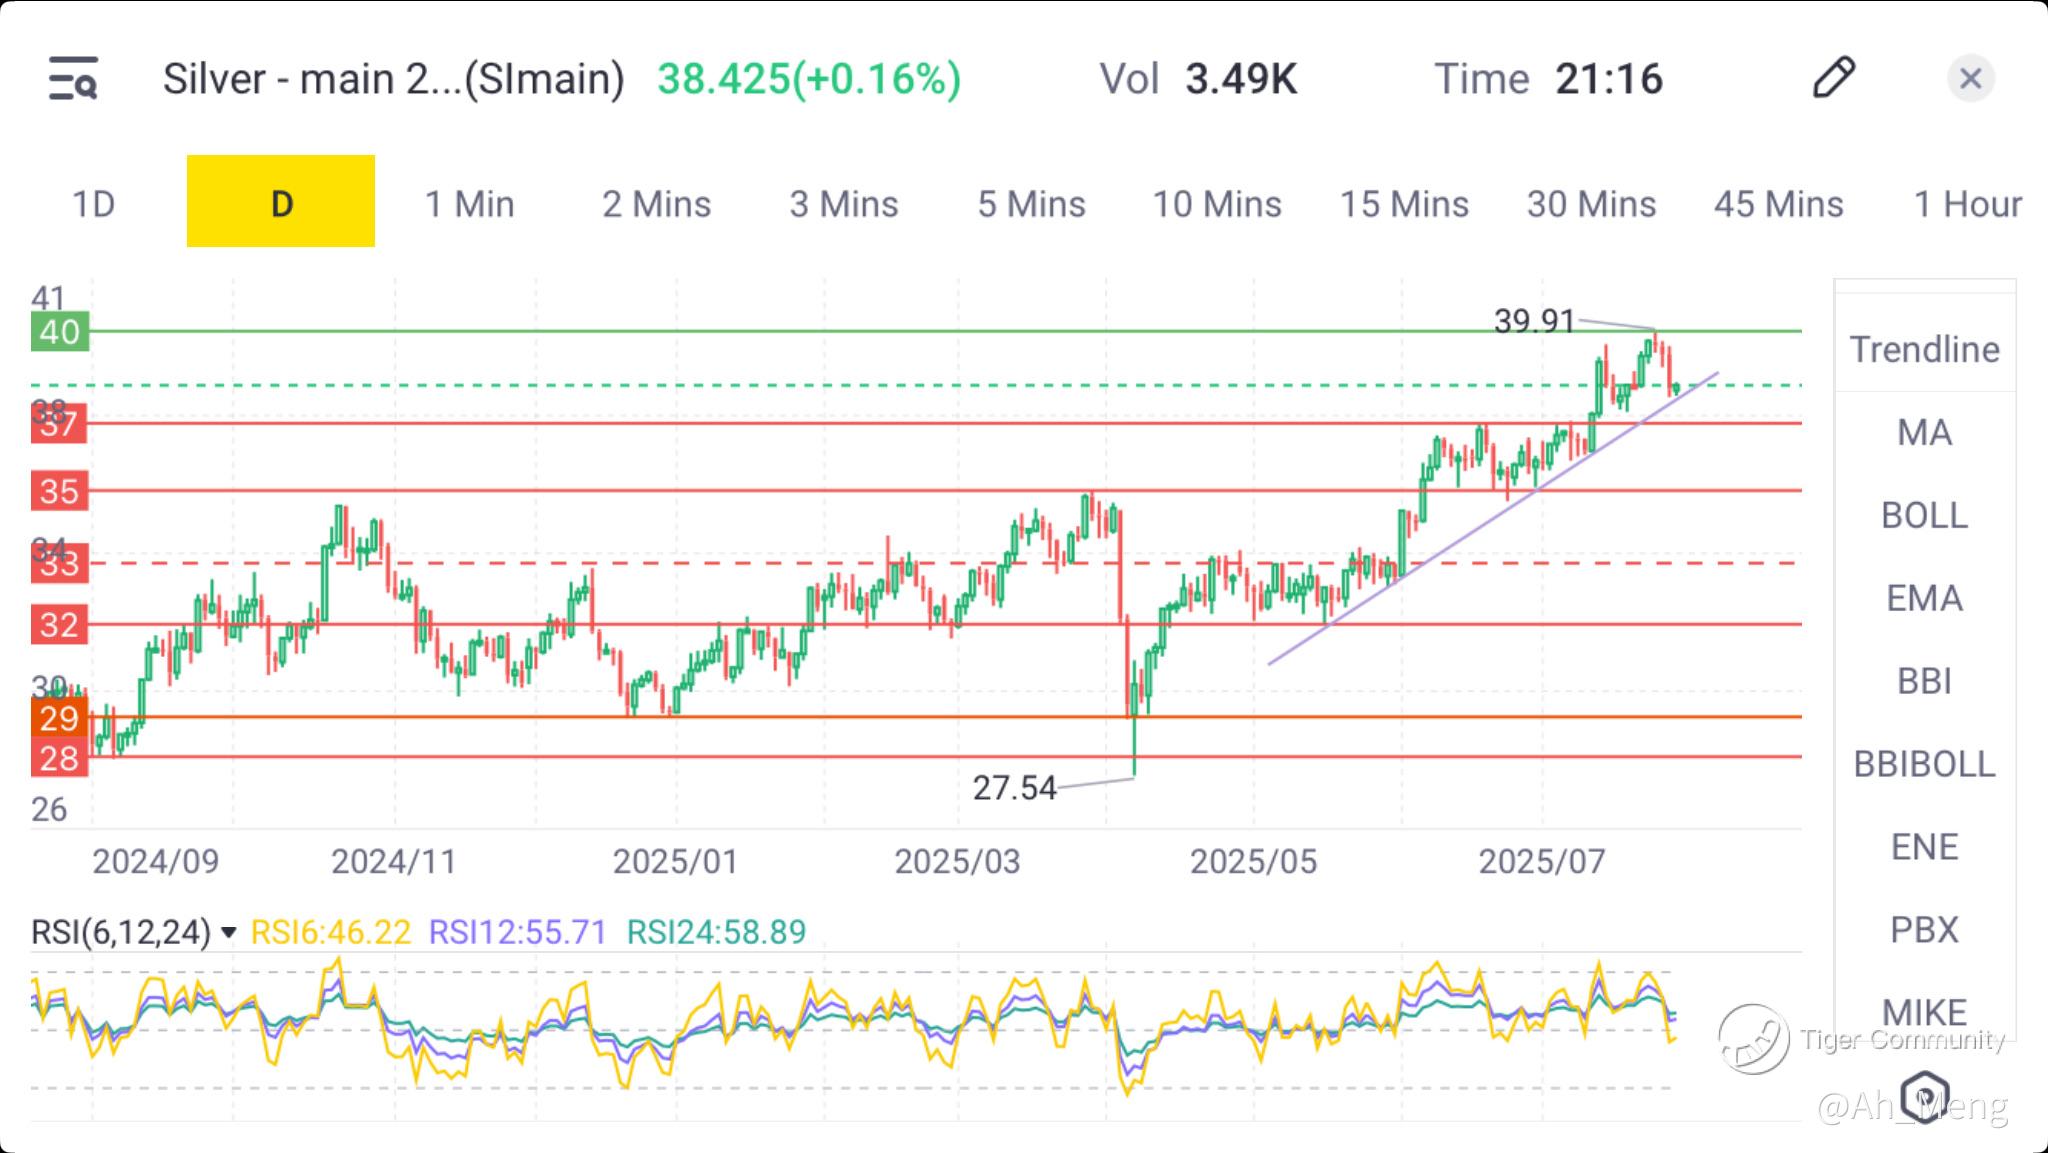The height and width of the screenshot is (1153, 2048).
Task: Toggle the MA indicator
Action: (x=1924, y=432)
